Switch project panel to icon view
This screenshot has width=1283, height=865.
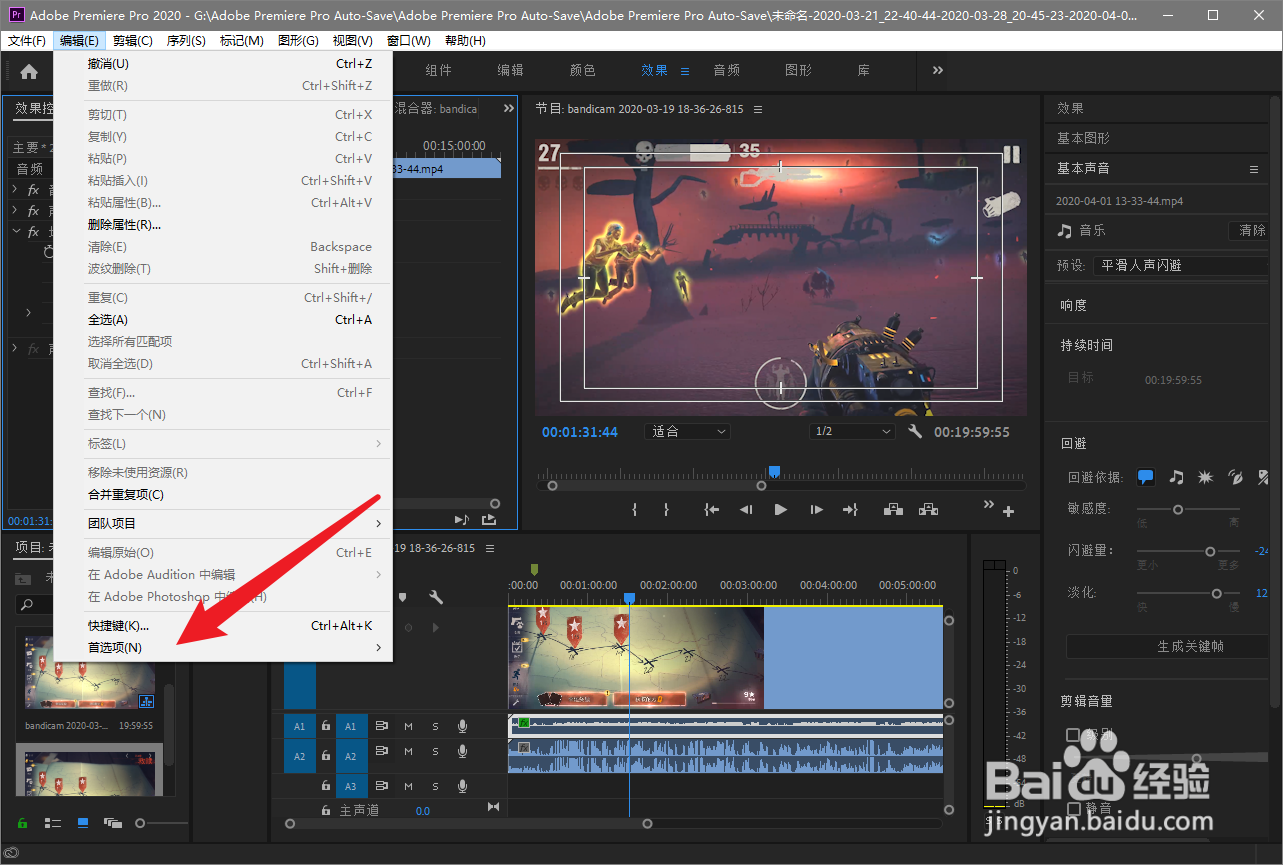point(83,823)
